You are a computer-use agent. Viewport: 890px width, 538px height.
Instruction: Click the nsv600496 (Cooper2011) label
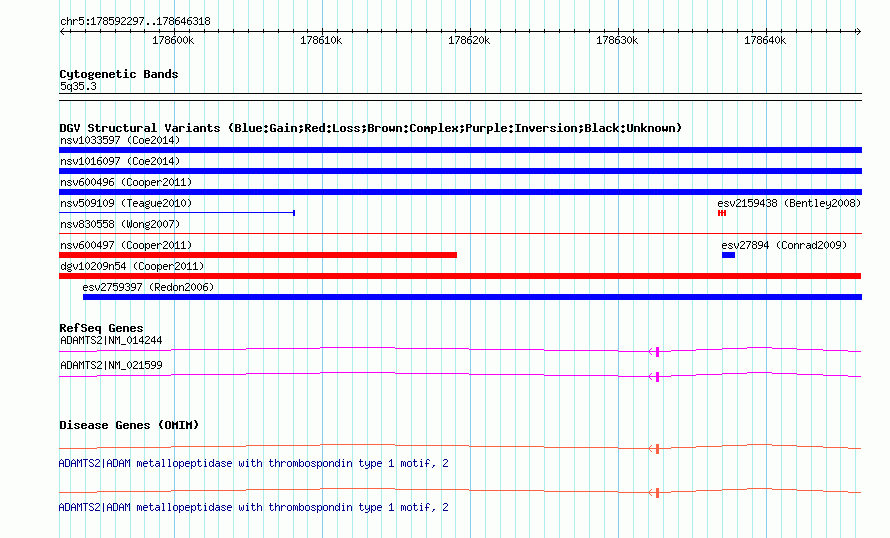pos(126,182)
